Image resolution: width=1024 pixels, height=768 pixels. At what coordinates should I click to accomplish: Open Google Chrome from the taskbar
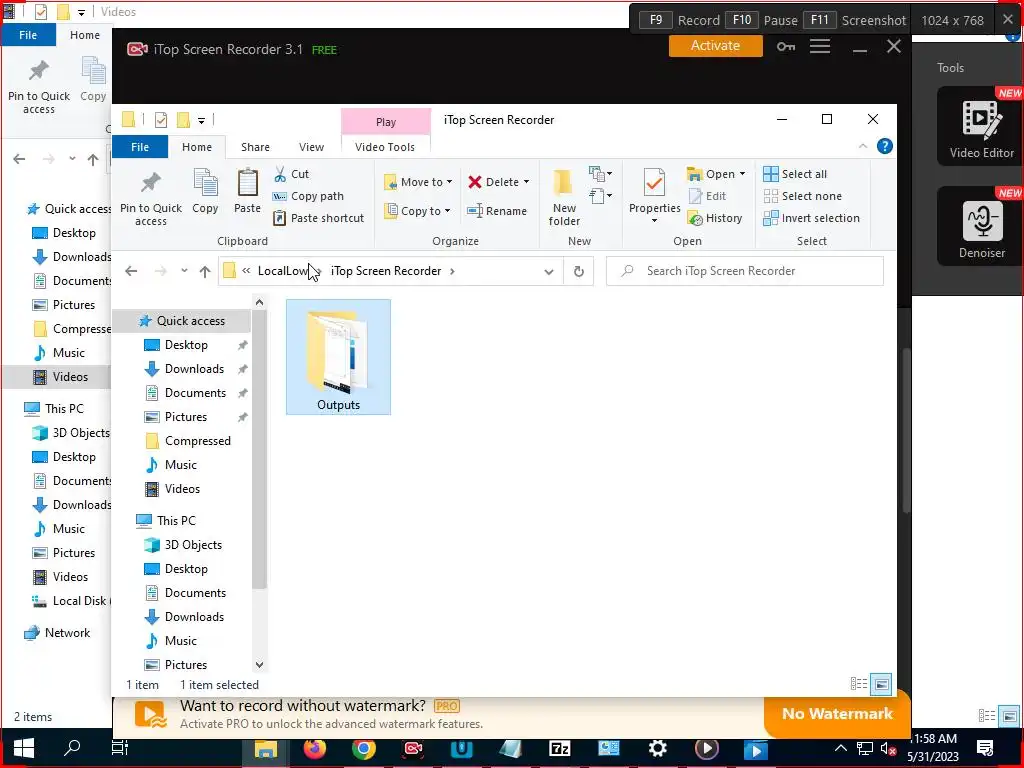[x=363, y=748]
